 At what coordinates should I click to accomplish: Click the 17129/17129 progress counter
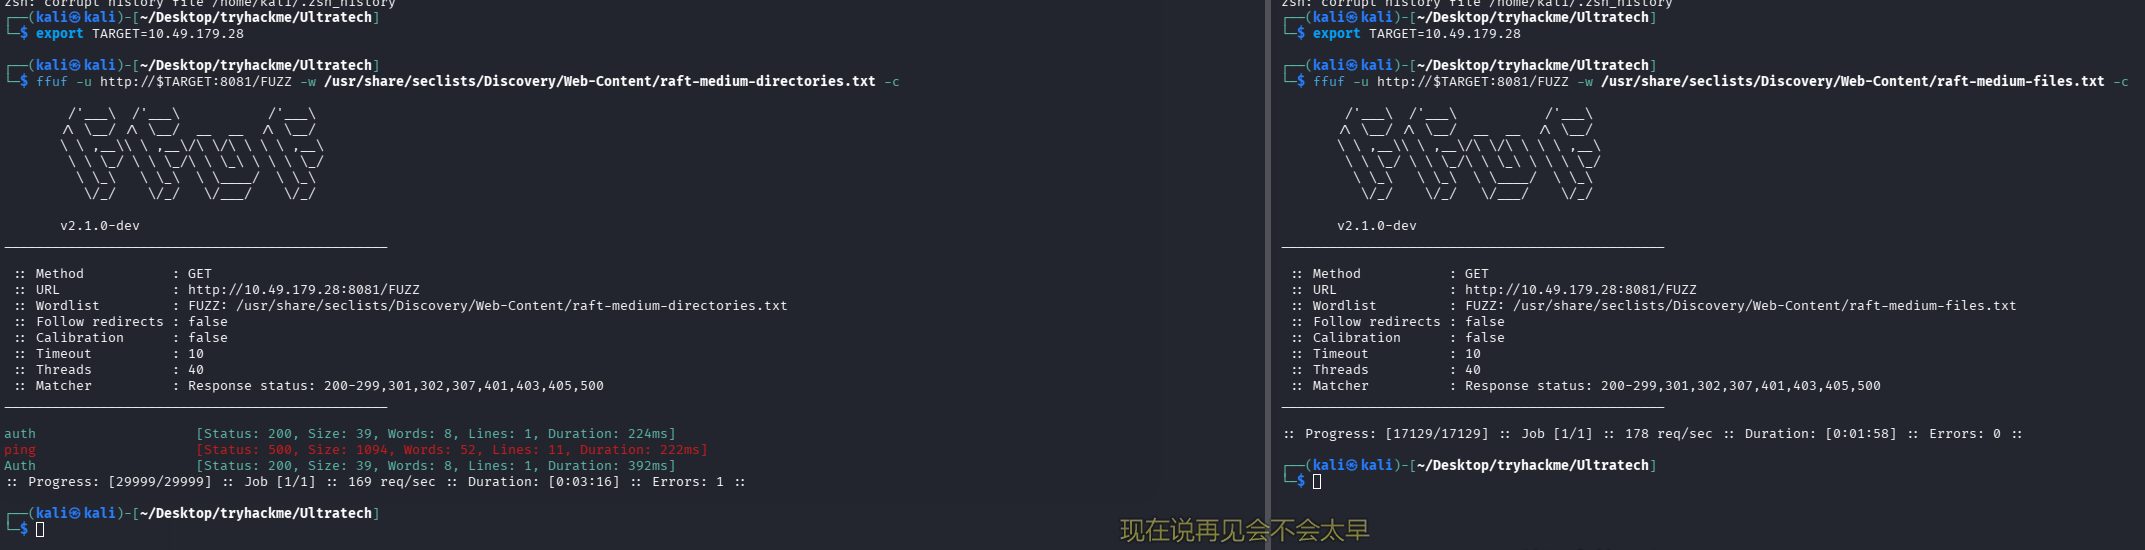pos(1436,434)
